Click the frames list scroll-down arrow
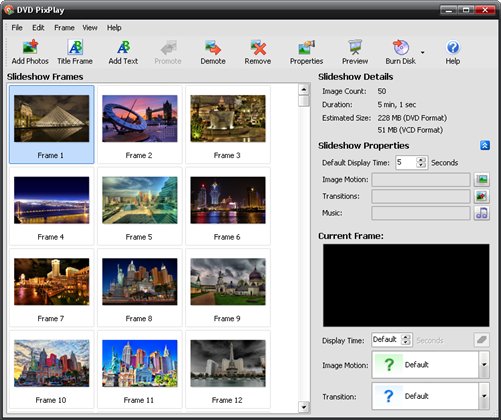The image size is (501, 420). pyautogui.click(x=303, y=407)
